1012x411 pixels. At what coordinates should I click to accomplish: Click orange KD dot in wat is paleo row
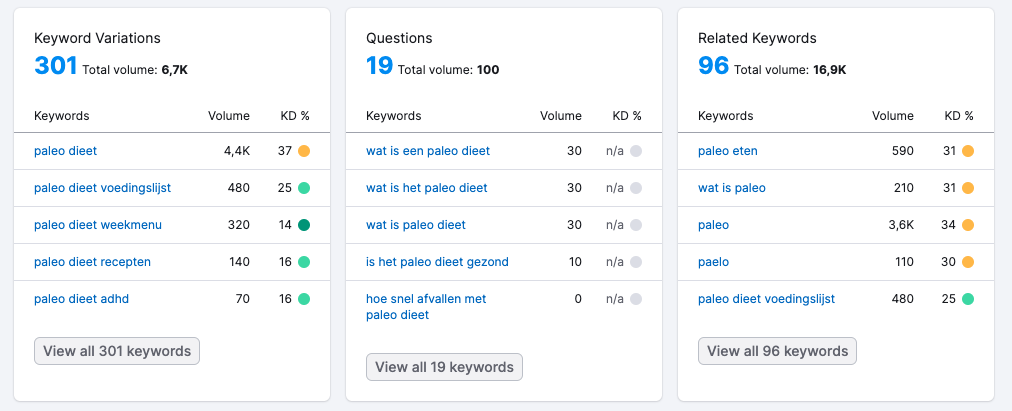click(967, 188)
